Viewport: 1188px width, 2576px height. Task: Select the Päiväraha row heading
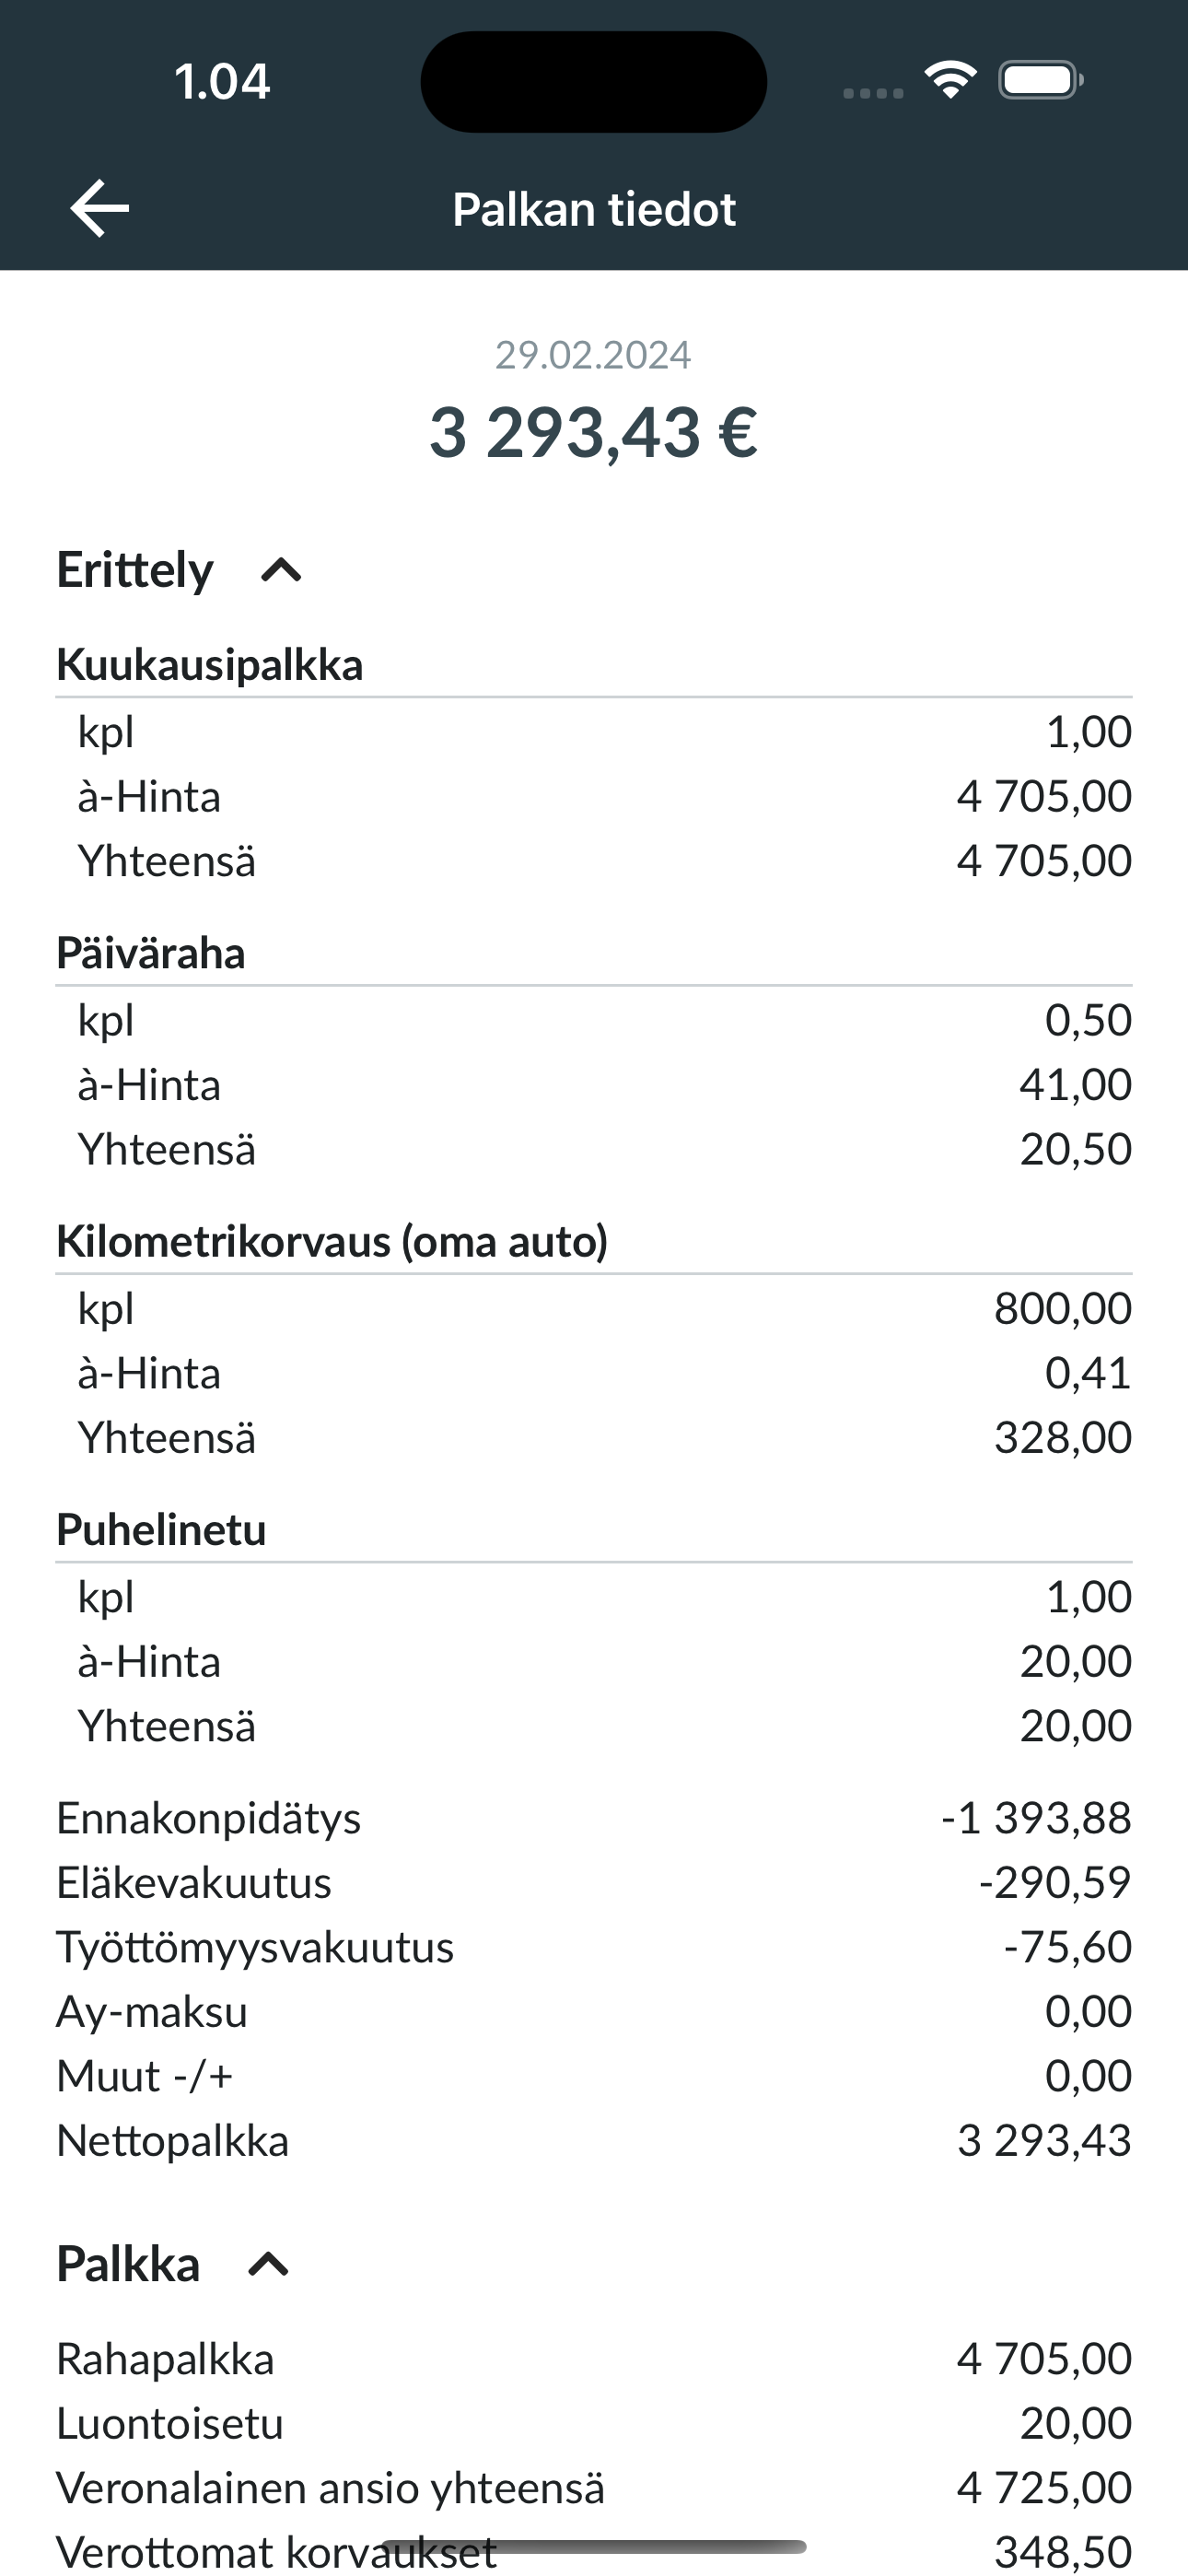point(151,953)
